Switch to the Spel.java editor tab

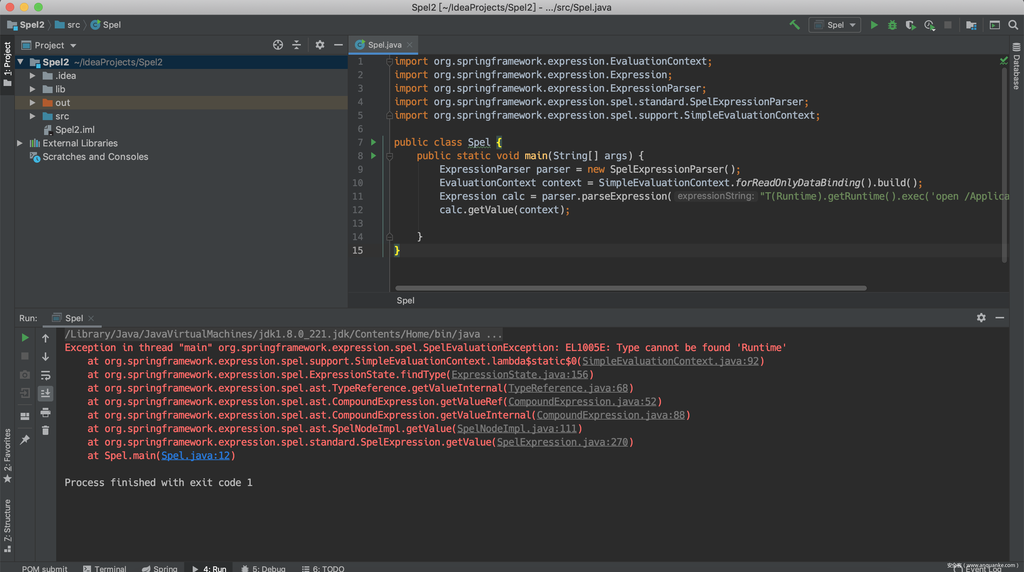[x=384, y=45]
